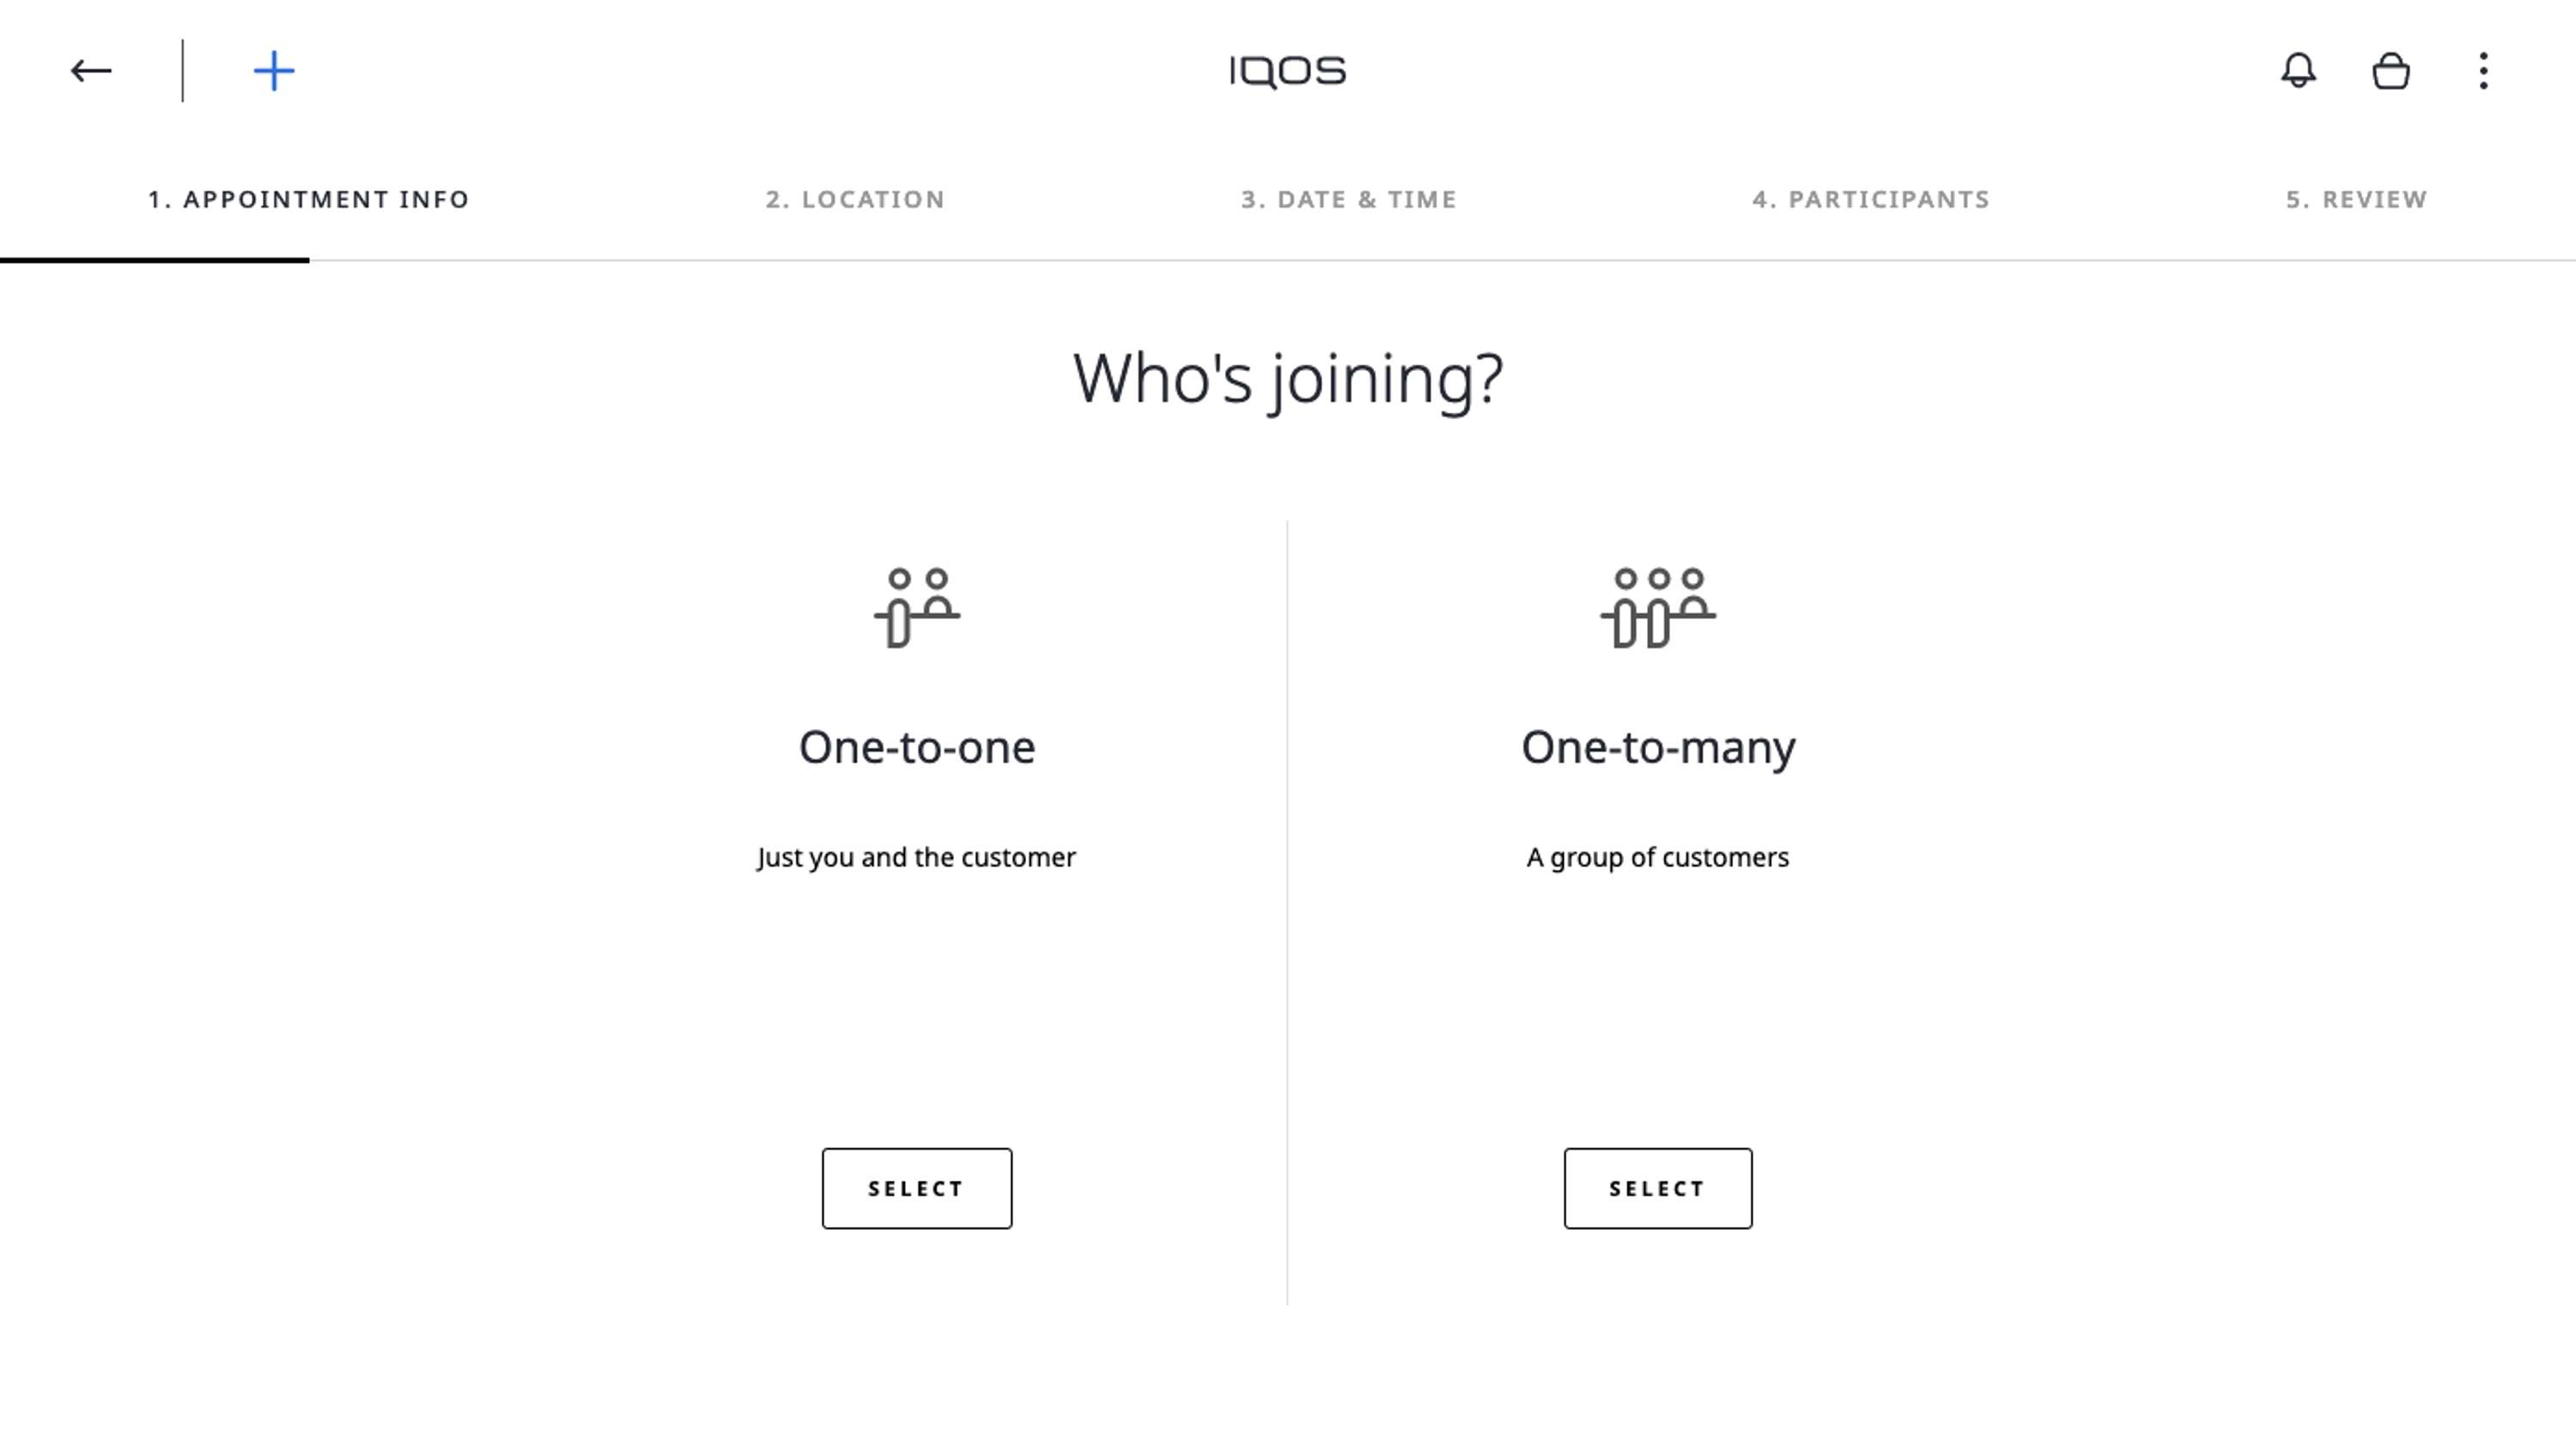The image size is (2576, 1453).
Task: Click 'A group of customers' description
Action: tap(1658, 858)
